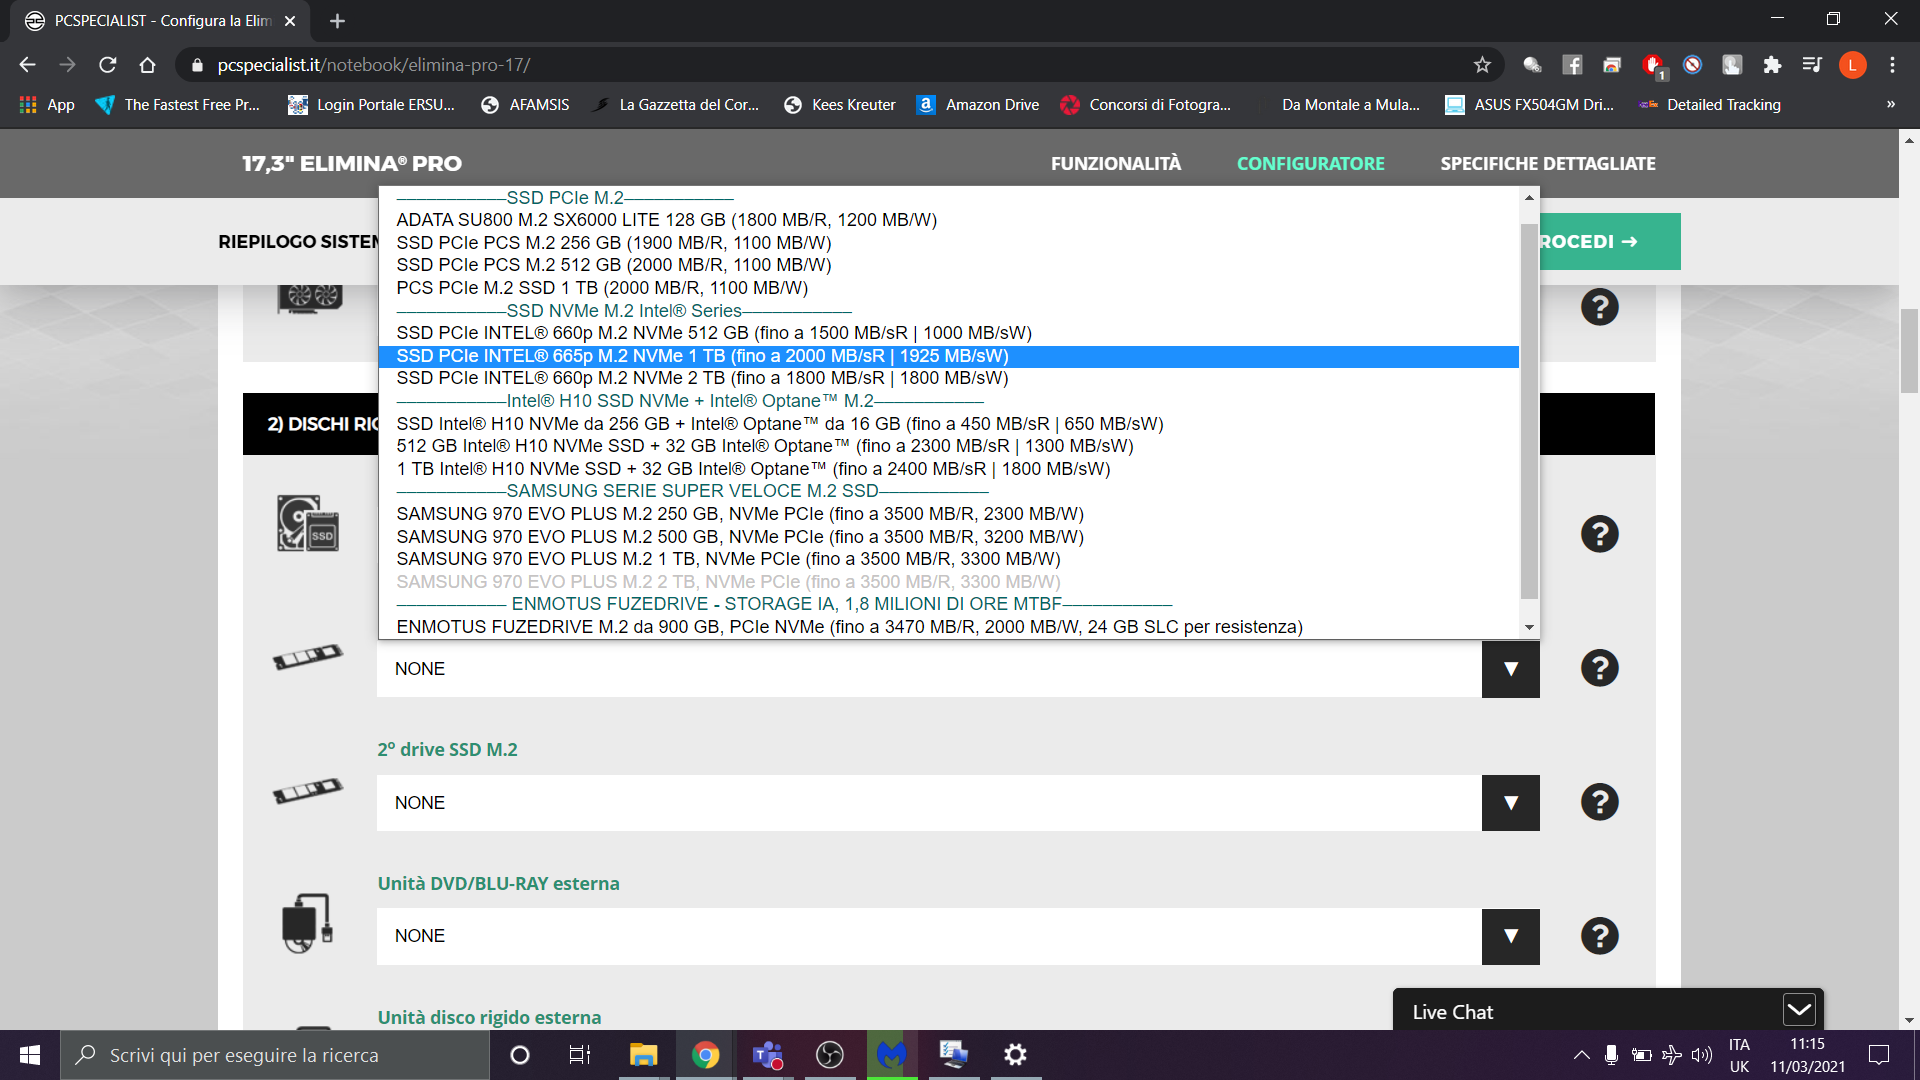Expand the Live Chat panel
The height and width of the screenshot is (1080, 1920).
tap(1799, 1010)
